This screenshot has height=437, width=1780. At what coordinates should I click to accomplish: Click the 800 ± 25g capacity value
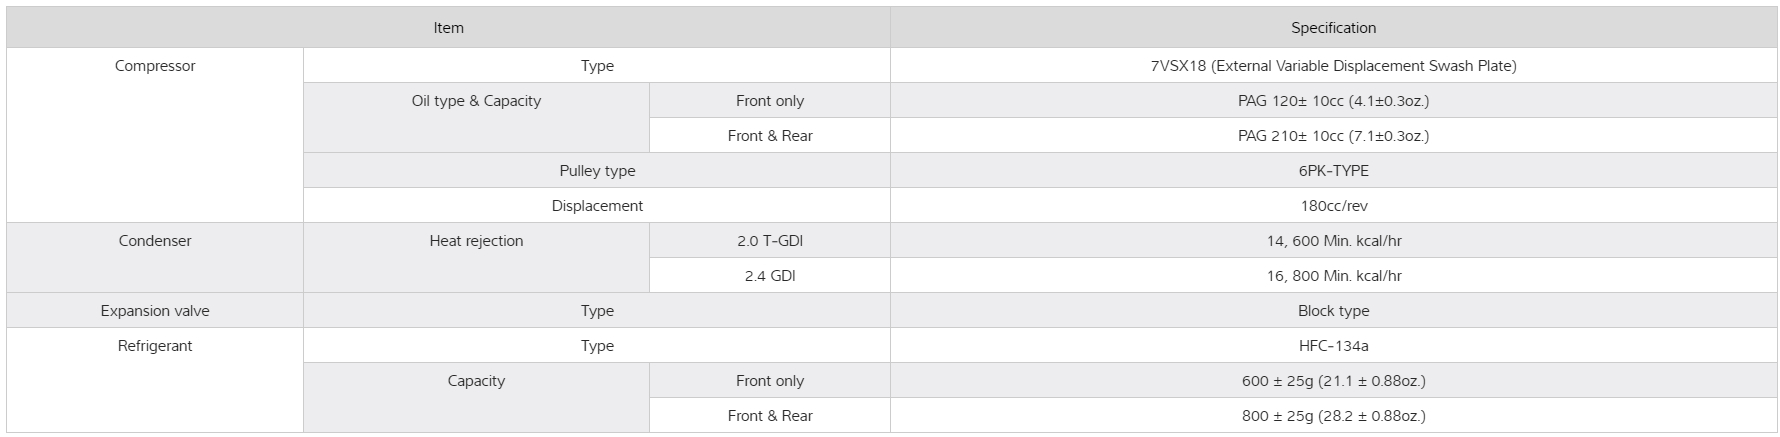(1333, 416)
